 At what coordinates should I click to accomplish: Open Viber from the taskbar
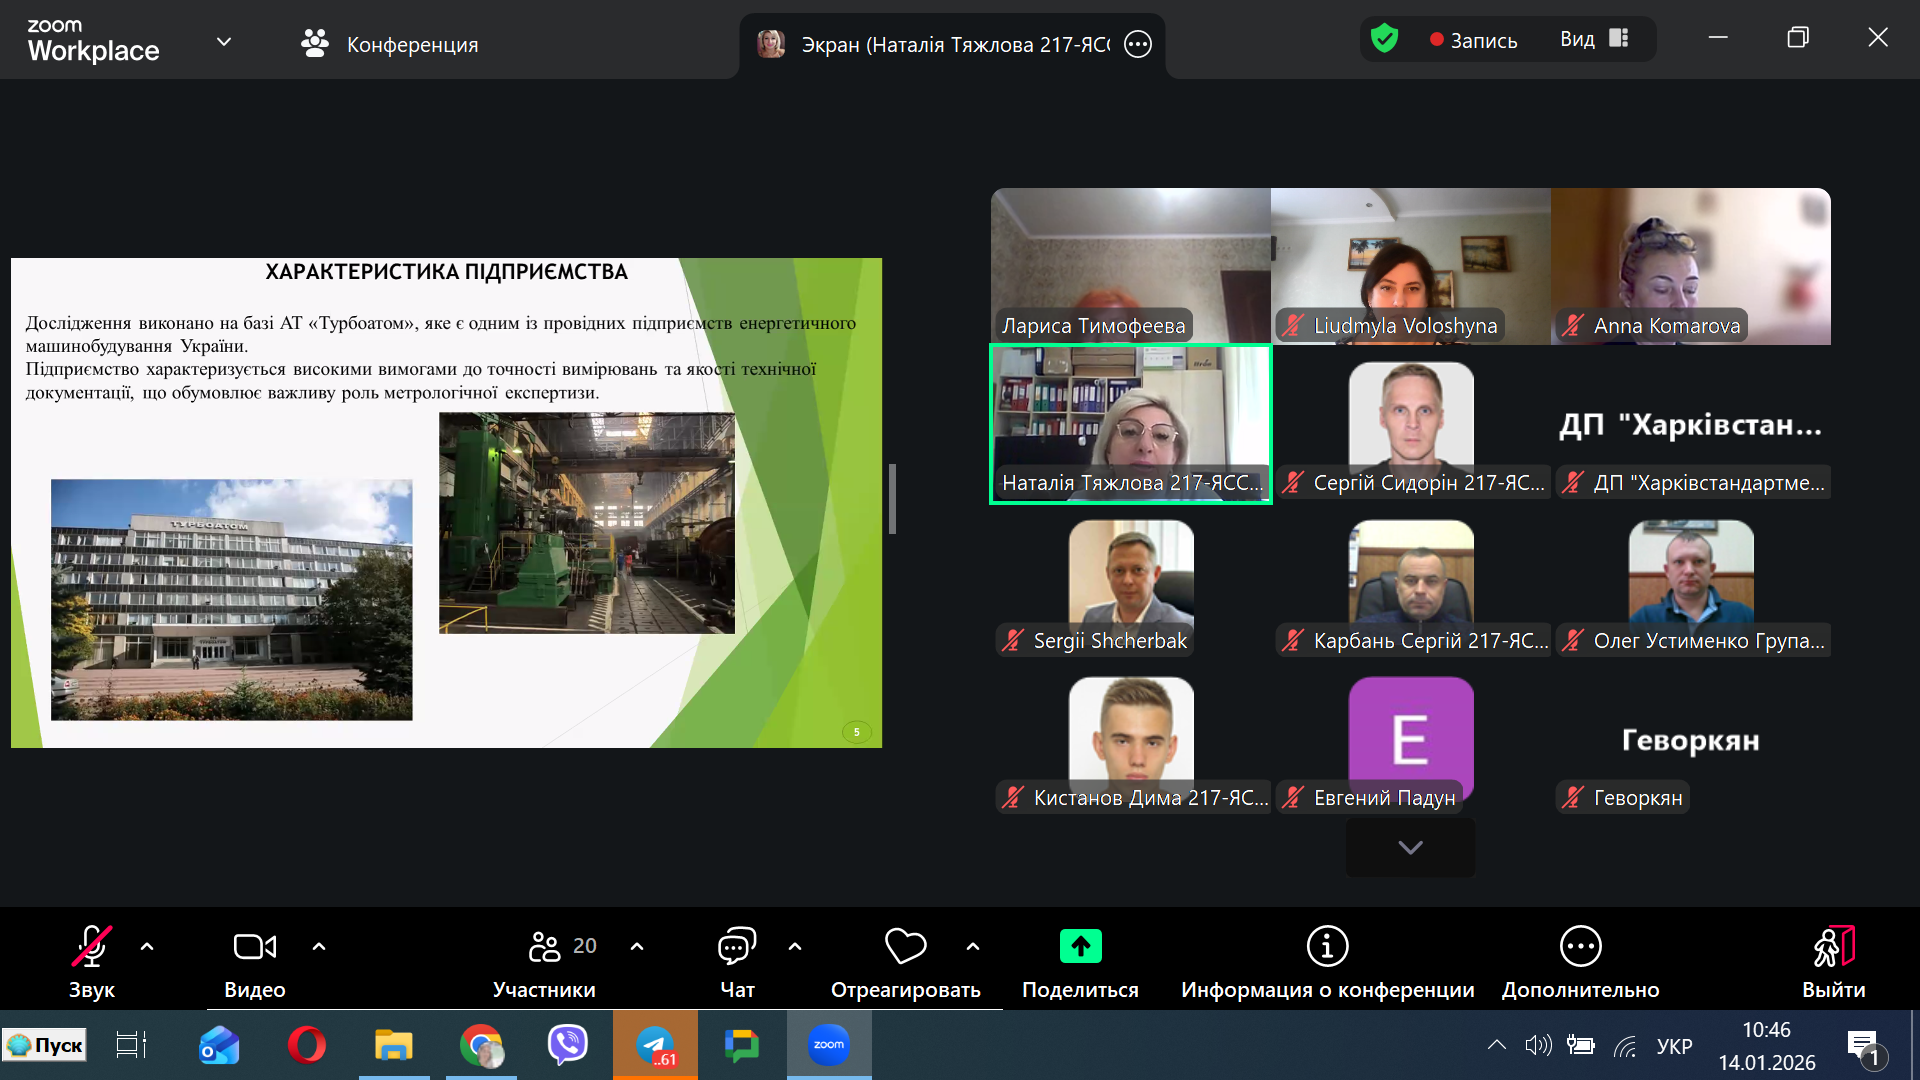(568, 1045)
